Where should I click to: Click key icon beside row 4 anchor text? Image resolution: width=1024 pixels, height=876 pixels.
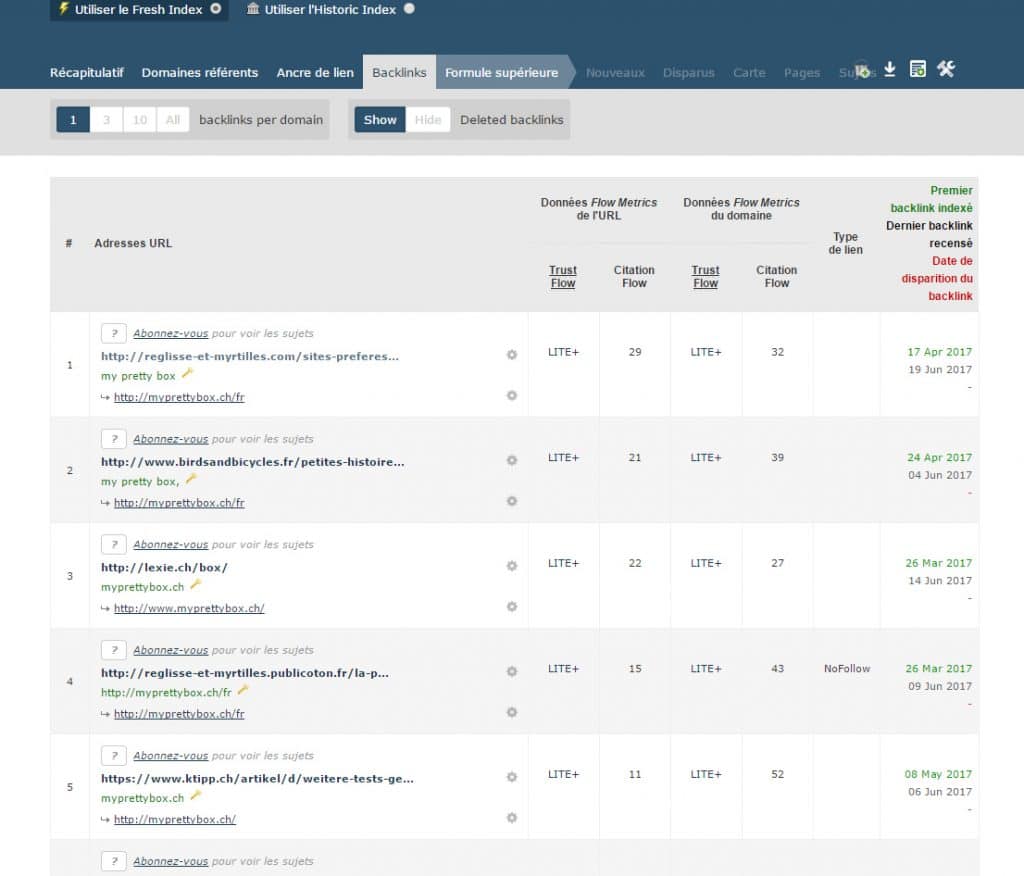click(x=243, y=690)
